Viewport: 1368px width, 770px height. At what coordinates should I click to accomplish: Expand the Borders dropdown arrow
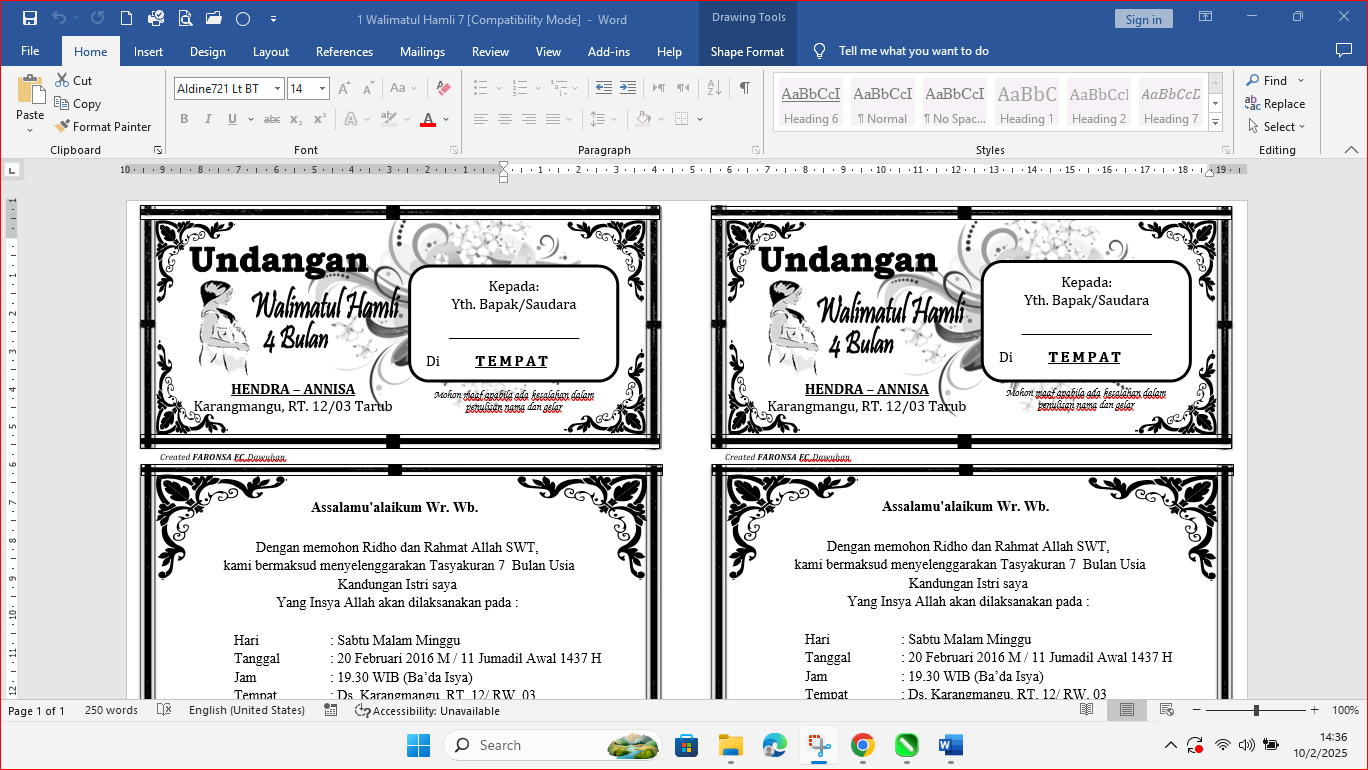pos(700,119)
